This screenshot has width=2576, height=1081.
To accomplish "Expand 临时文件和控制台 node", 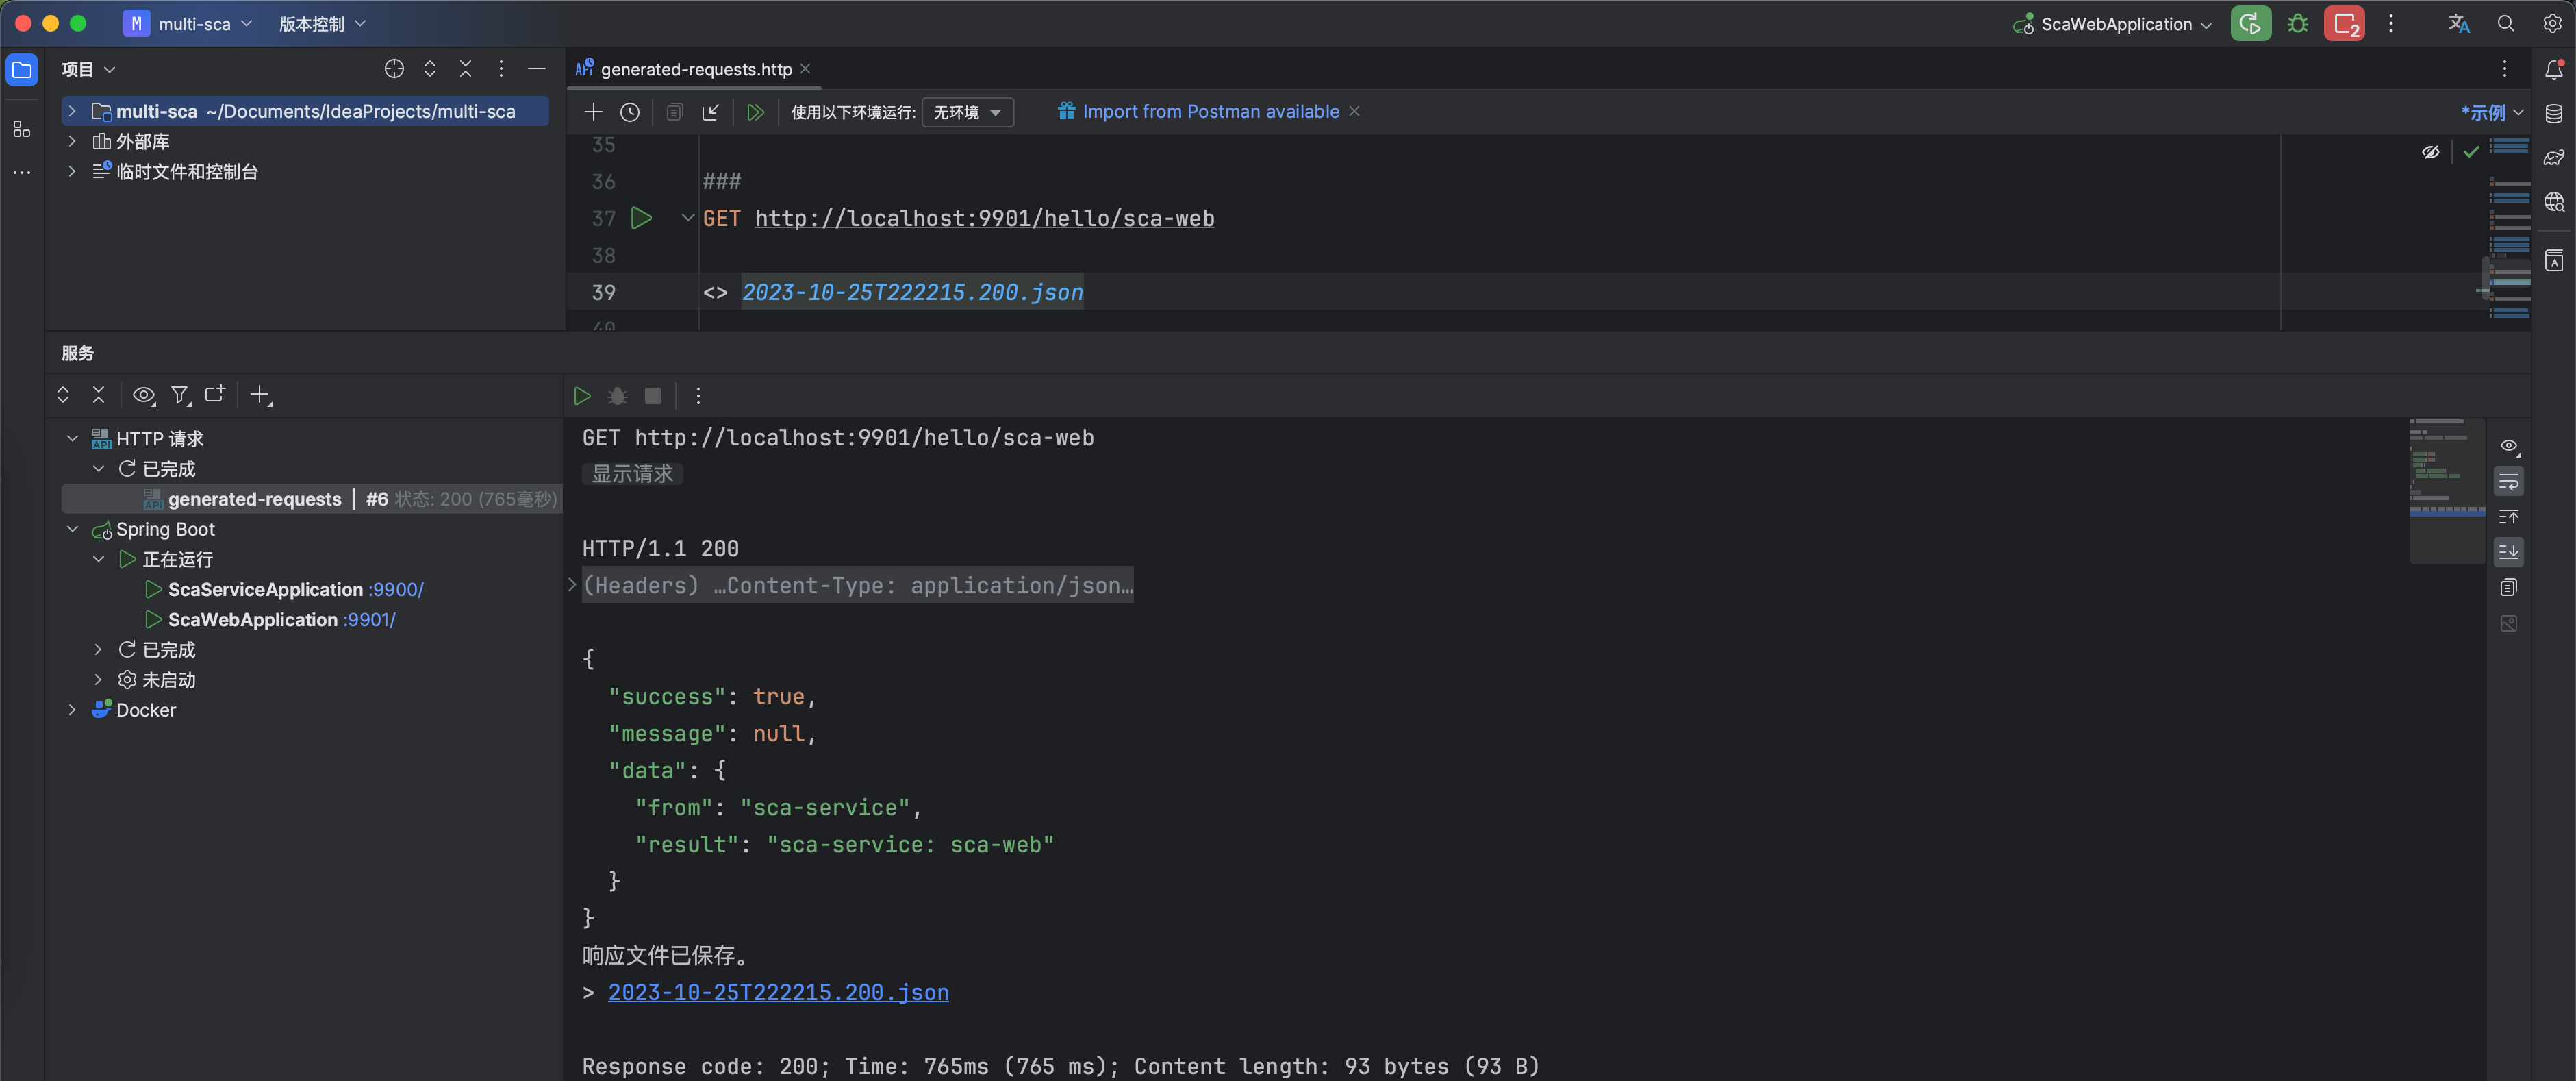I will (x=72, y=171).
